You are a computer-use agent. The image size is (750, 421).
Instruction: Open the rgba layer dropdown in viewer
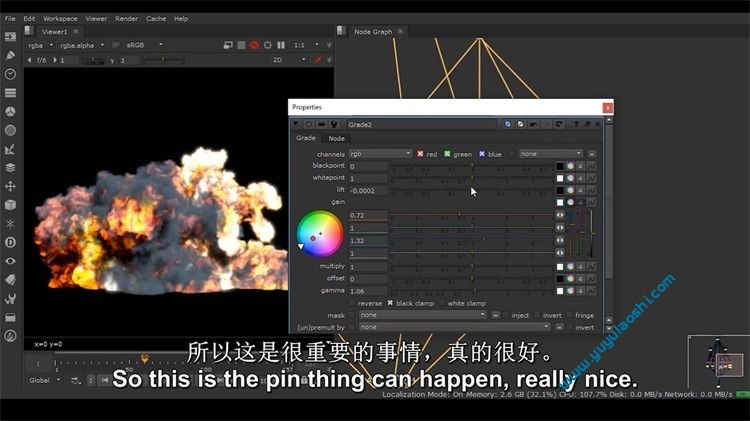click(x=41, y=45)
